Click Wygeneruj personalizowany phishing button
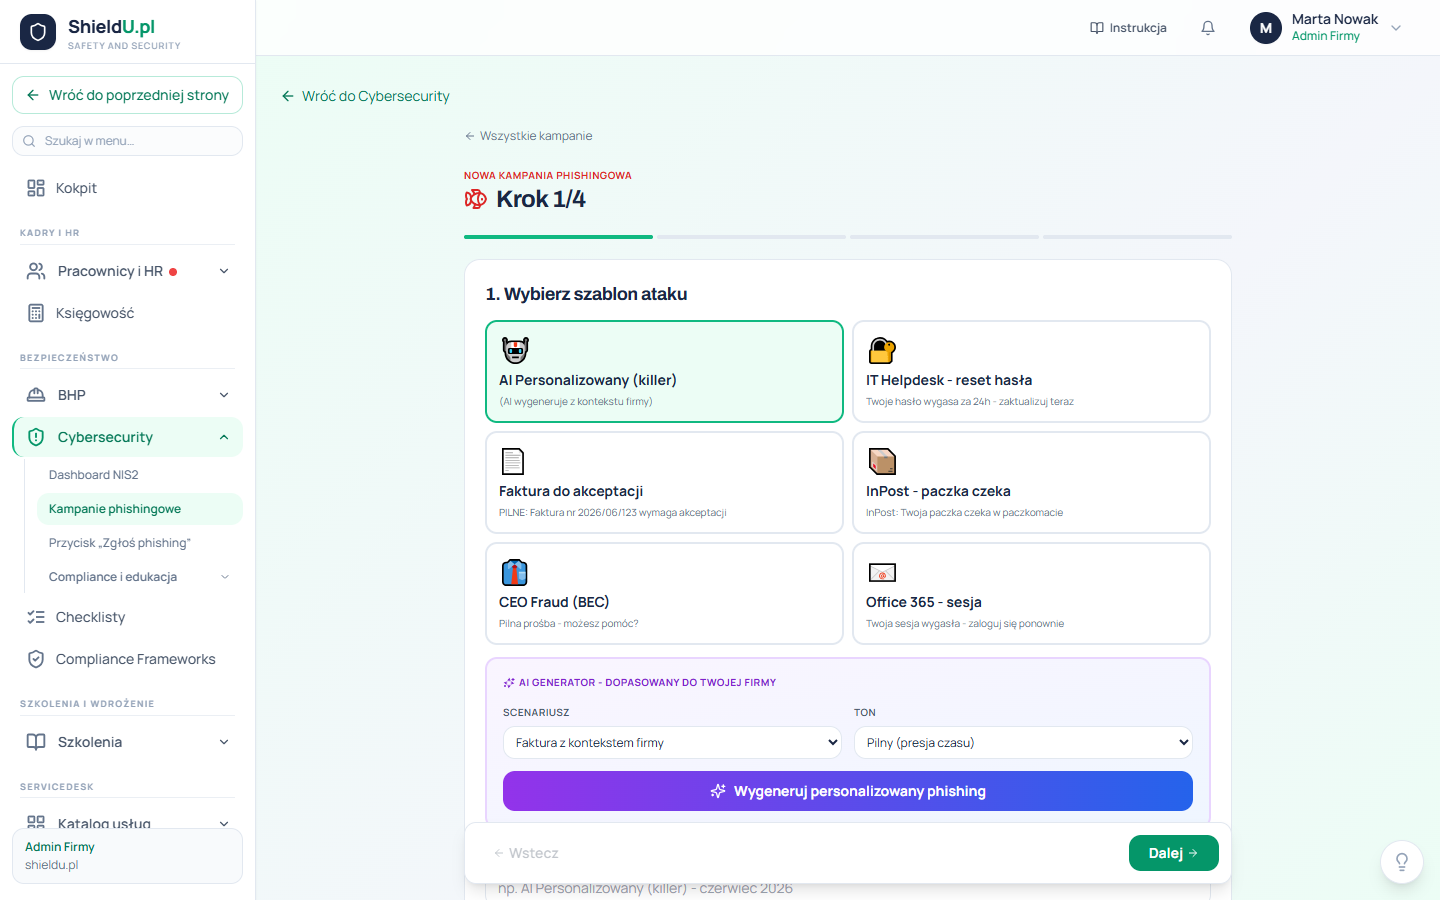This screenshot has height=900, width=1440. coord(848,791)
